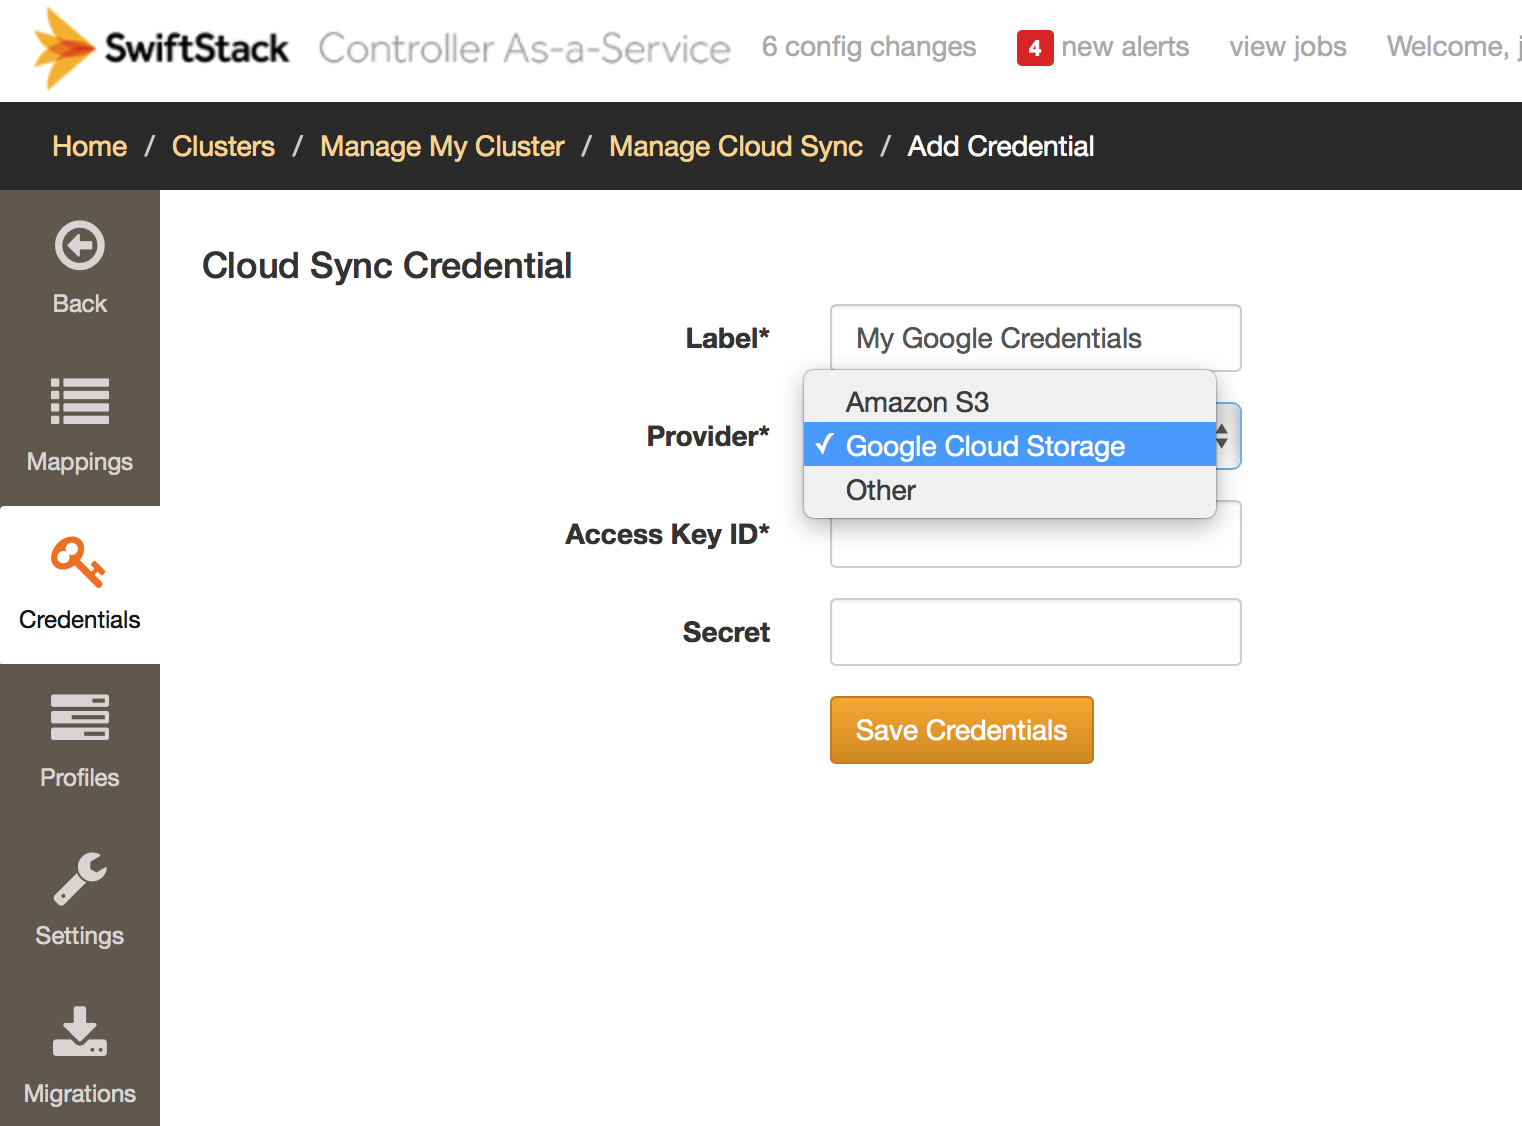The height and width of the screenshot is (1126, 1522).
Task: Click the Label input field
Action: [1036, 338]
